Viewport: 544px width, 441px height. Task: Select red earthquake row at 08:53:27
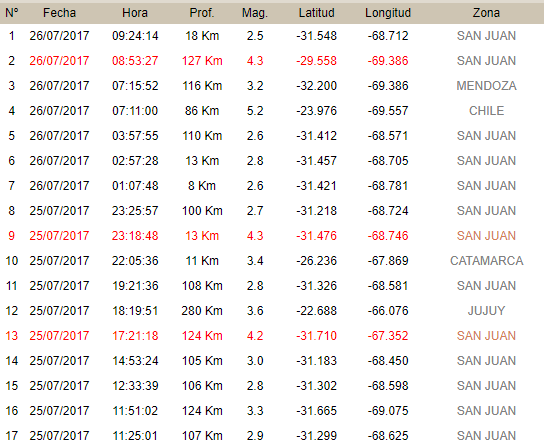[272, 61]
